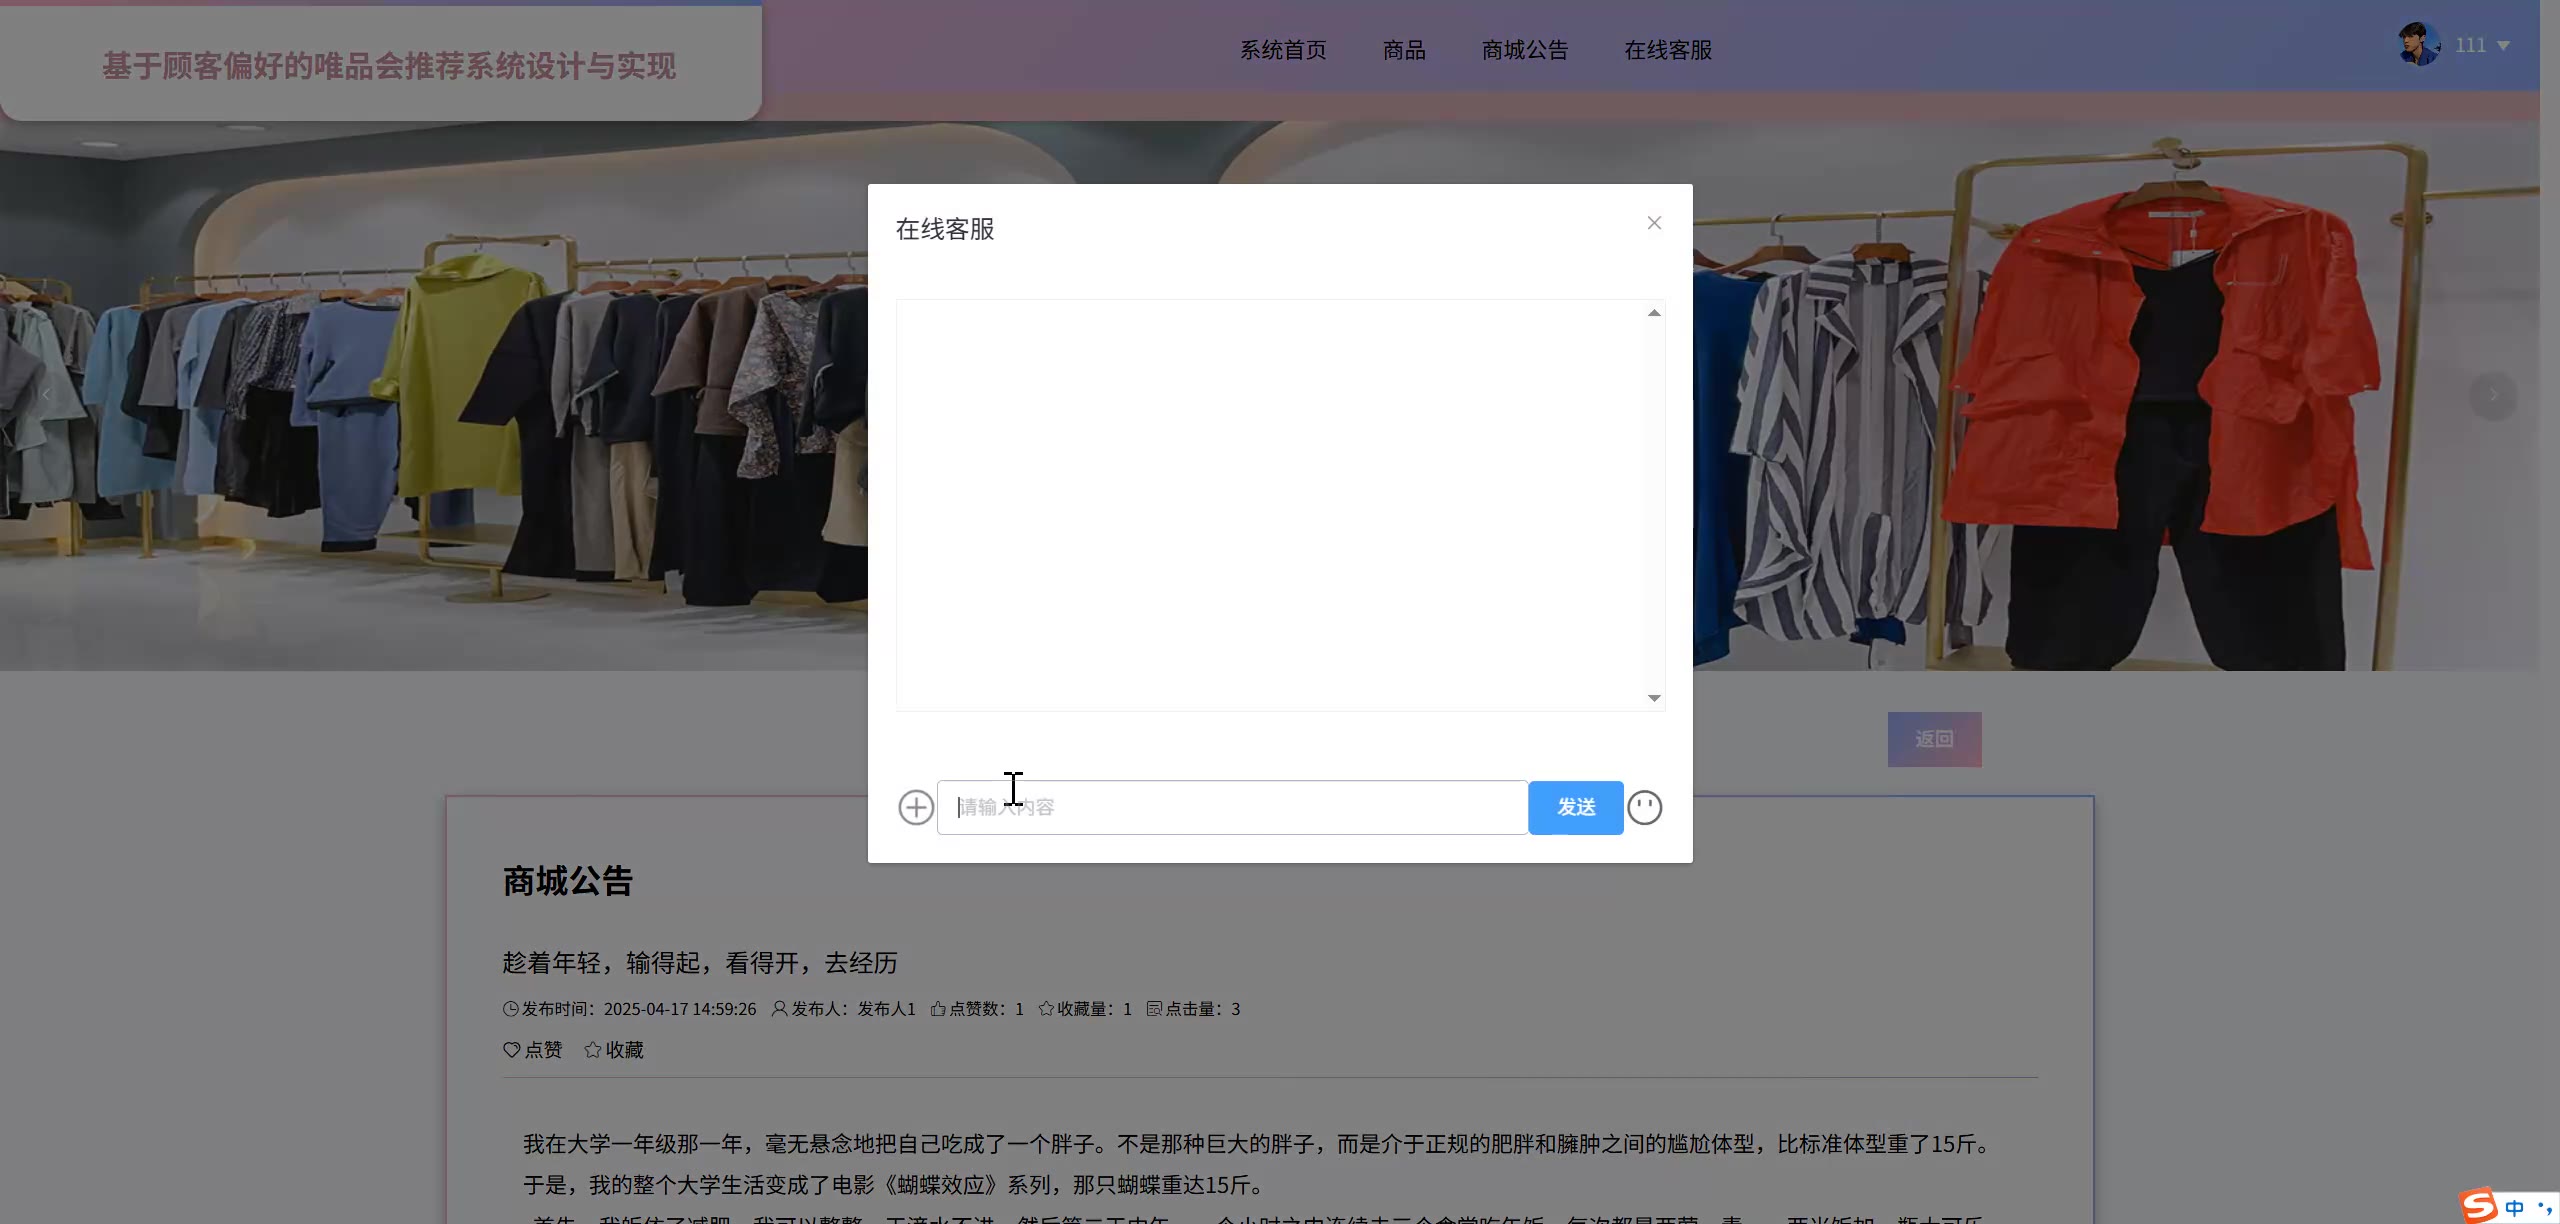
Task: Close the 在线客服 dialog
Action: click(1654, 223)
